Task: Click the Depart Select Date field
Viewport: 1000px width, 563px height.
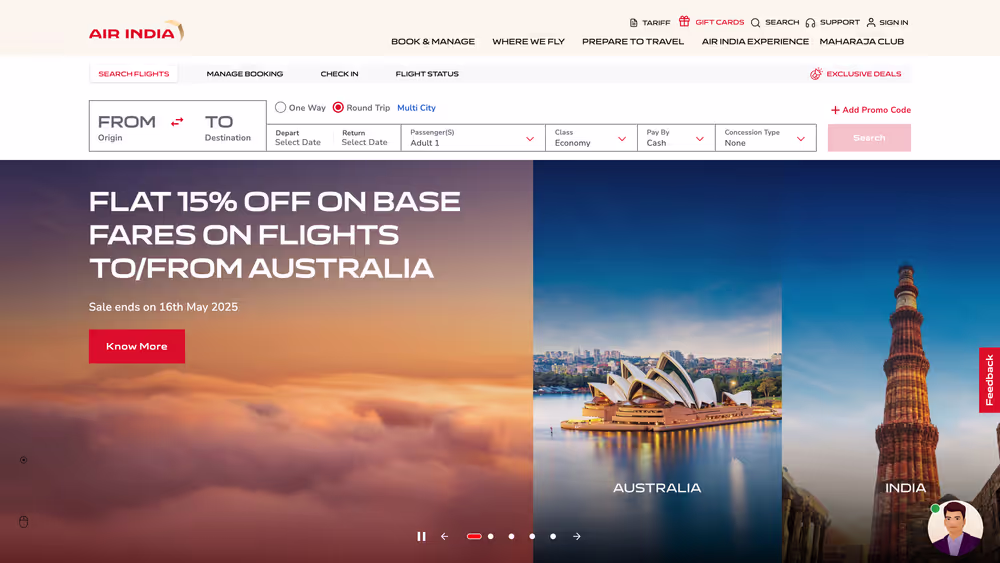Action: (x=298, y=138)
